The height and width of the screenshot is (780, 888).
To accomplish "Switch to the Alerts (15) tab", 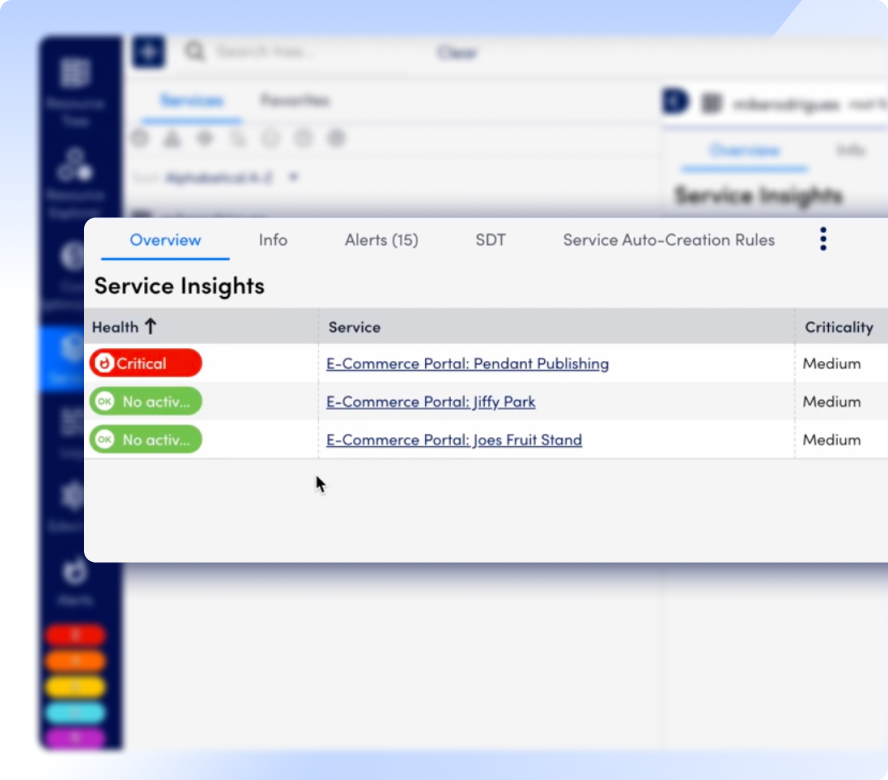I will tap(381, 240).
